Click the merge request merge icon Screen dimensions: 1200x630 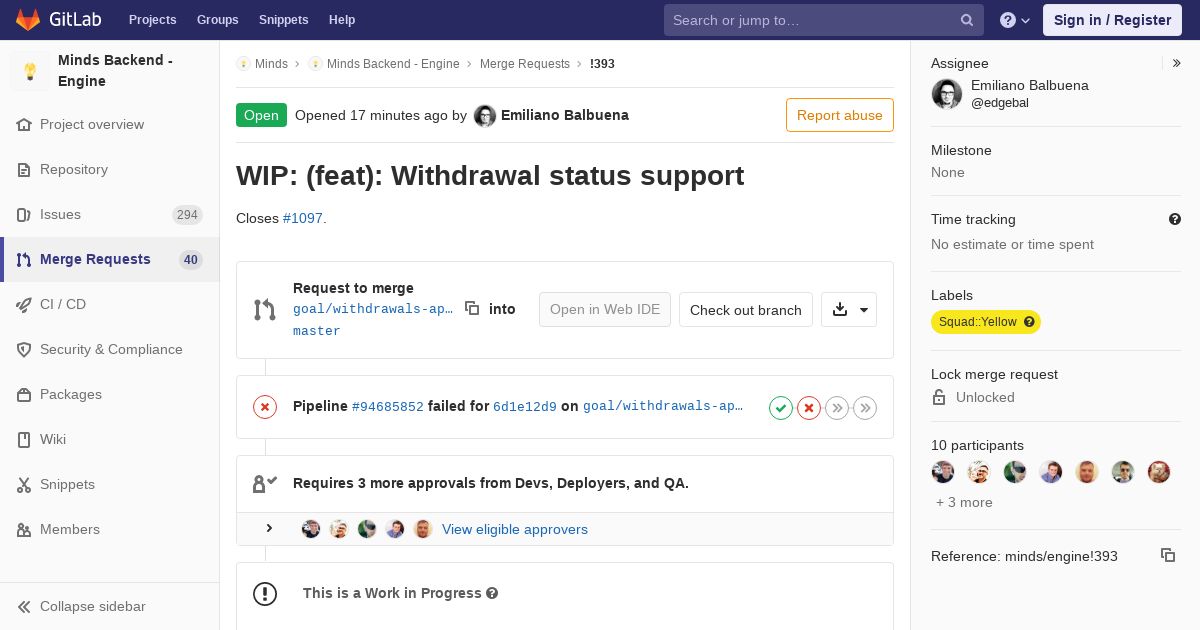265,310
